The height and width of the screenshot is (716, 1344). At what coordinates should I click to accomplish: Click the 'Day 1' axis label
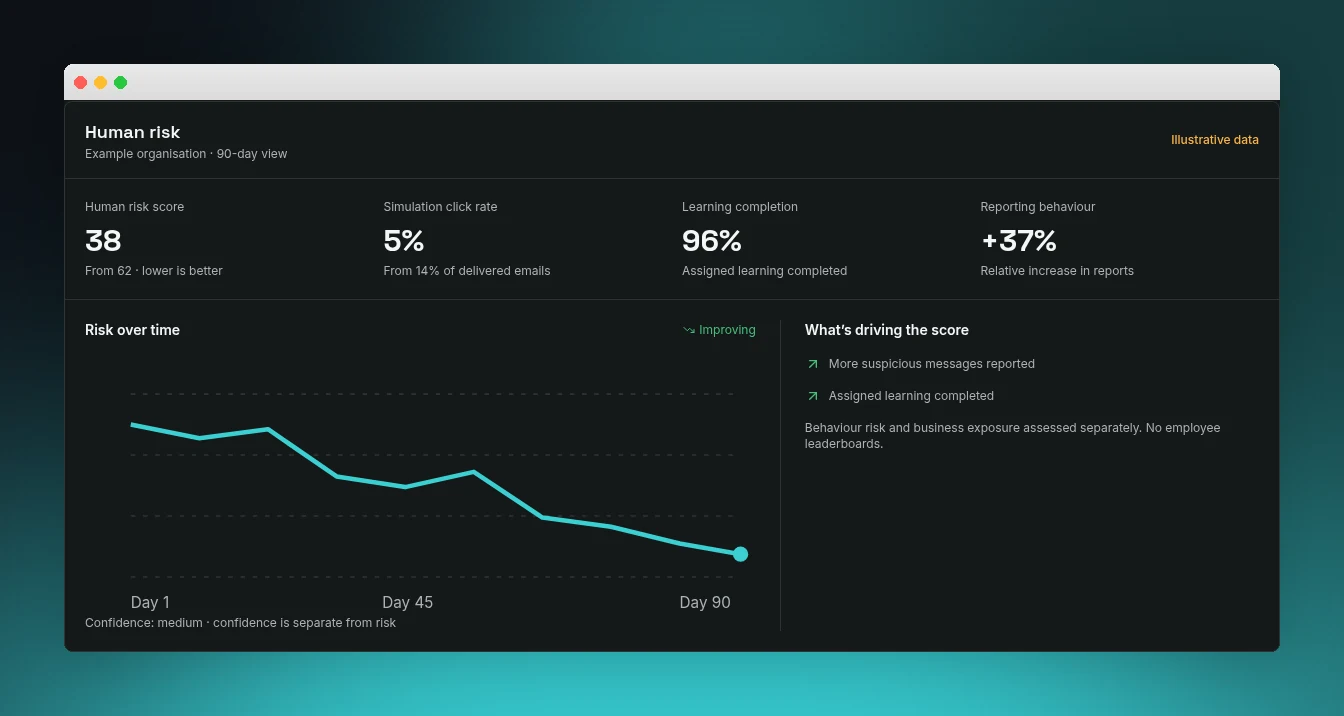pos(150,602)
